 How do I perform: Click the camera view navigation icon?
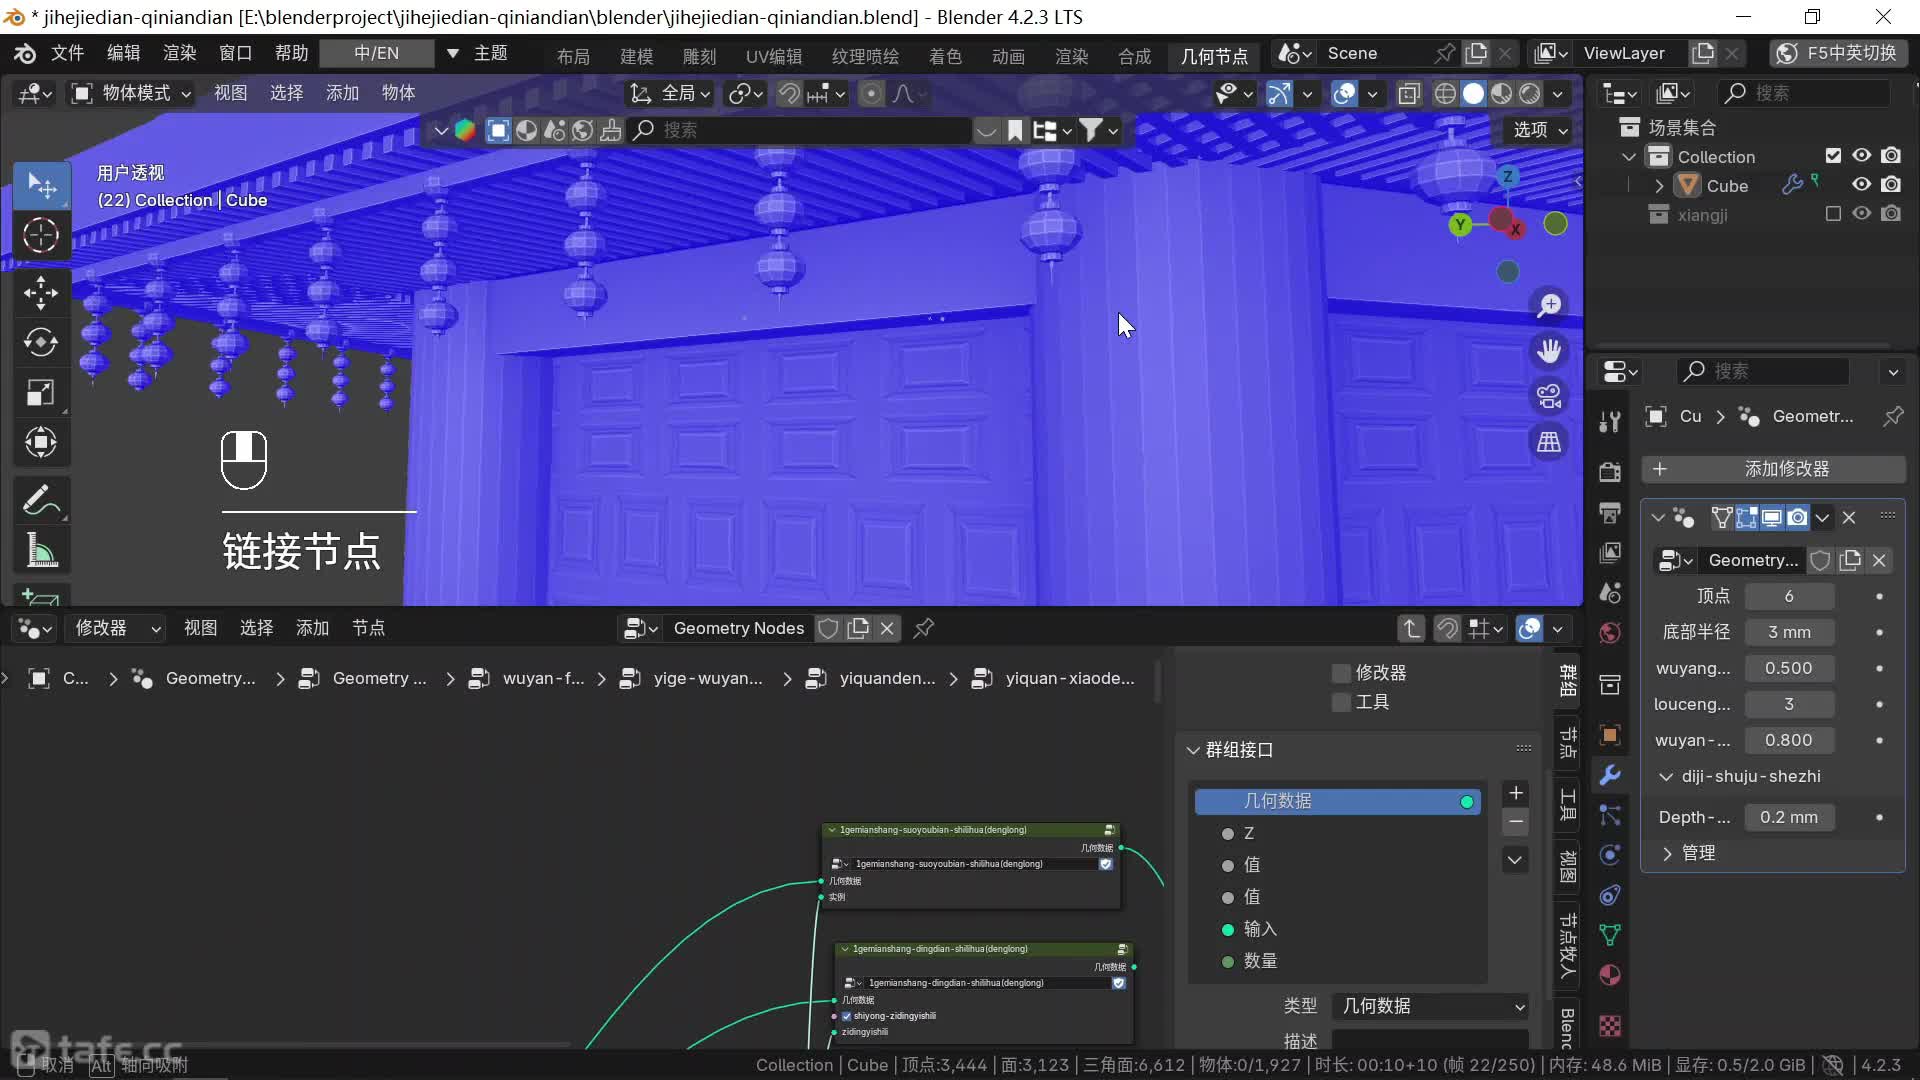1549,397
